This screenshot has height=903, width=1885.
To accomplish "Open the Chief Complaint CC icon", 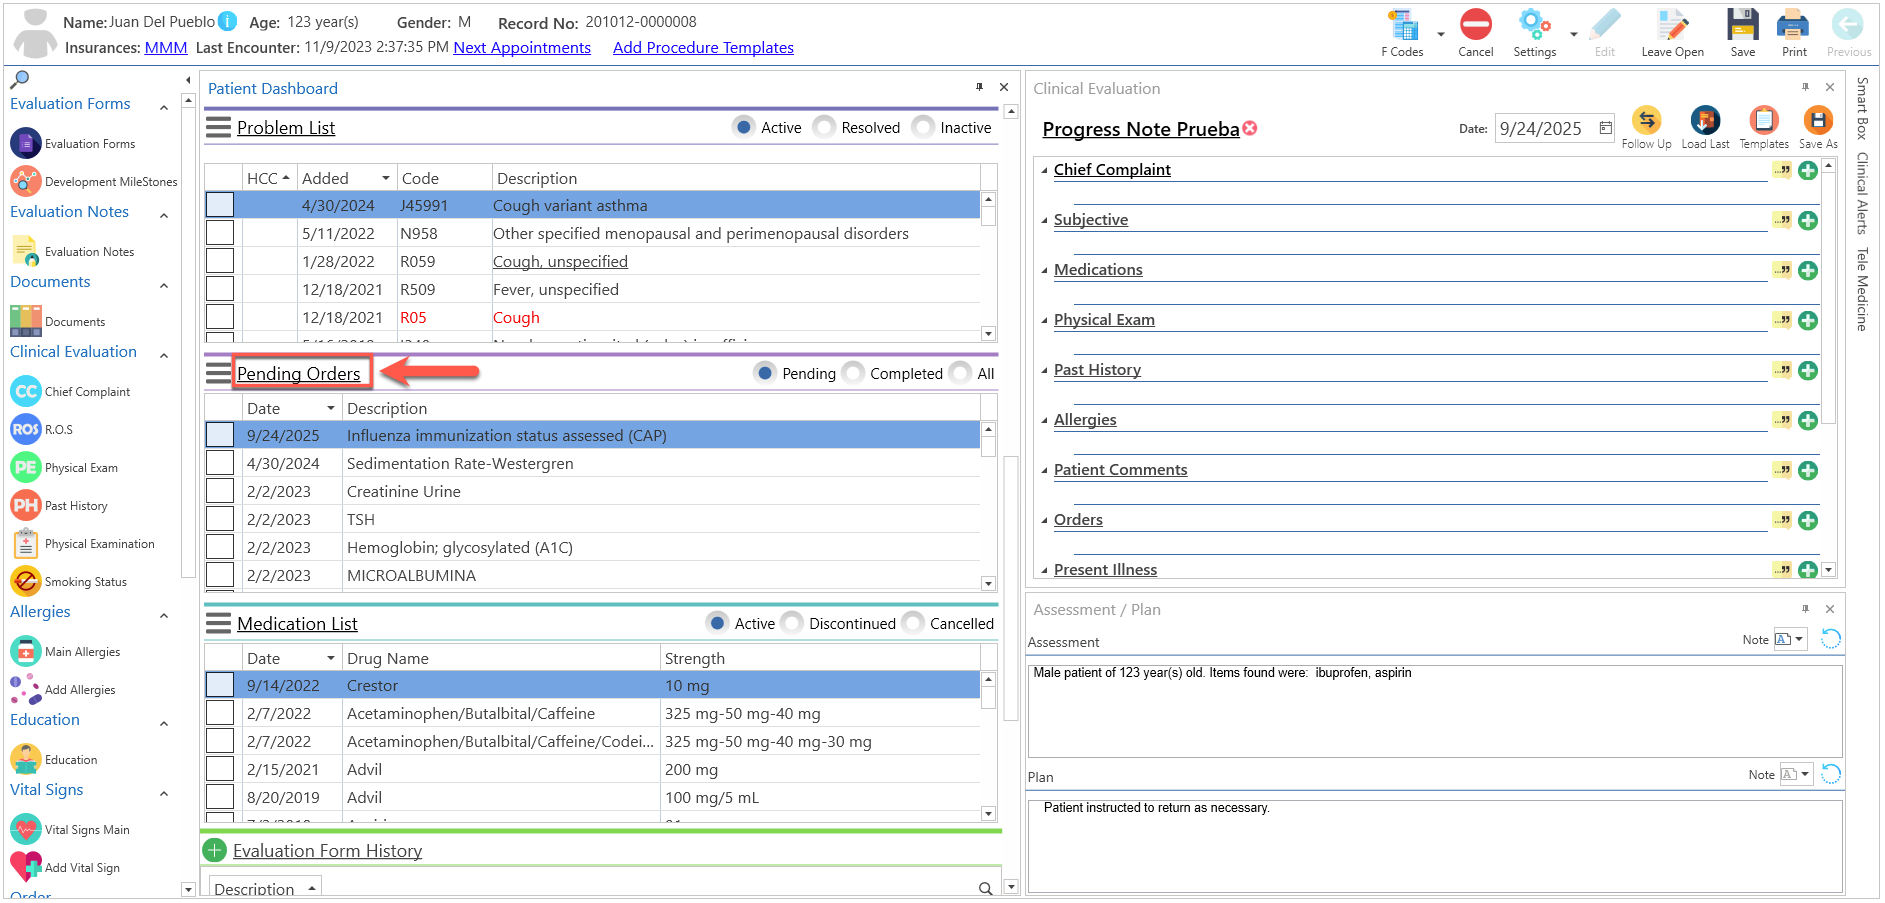I will click(25, 391).
